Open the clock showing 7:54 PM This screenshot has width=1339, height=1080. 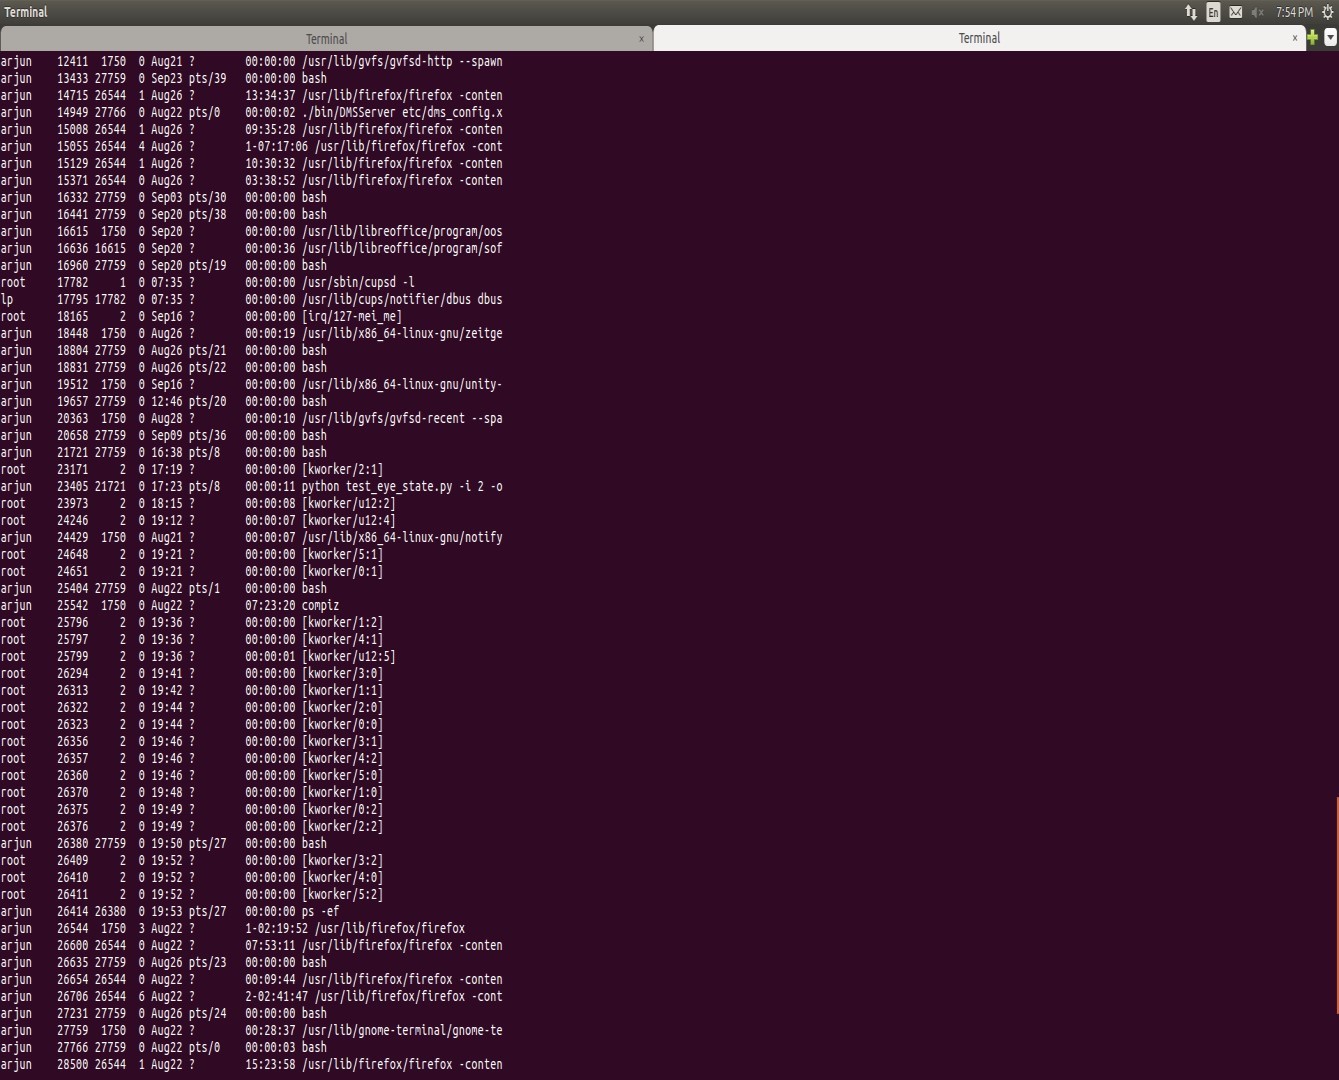(x=1294, y=12)
